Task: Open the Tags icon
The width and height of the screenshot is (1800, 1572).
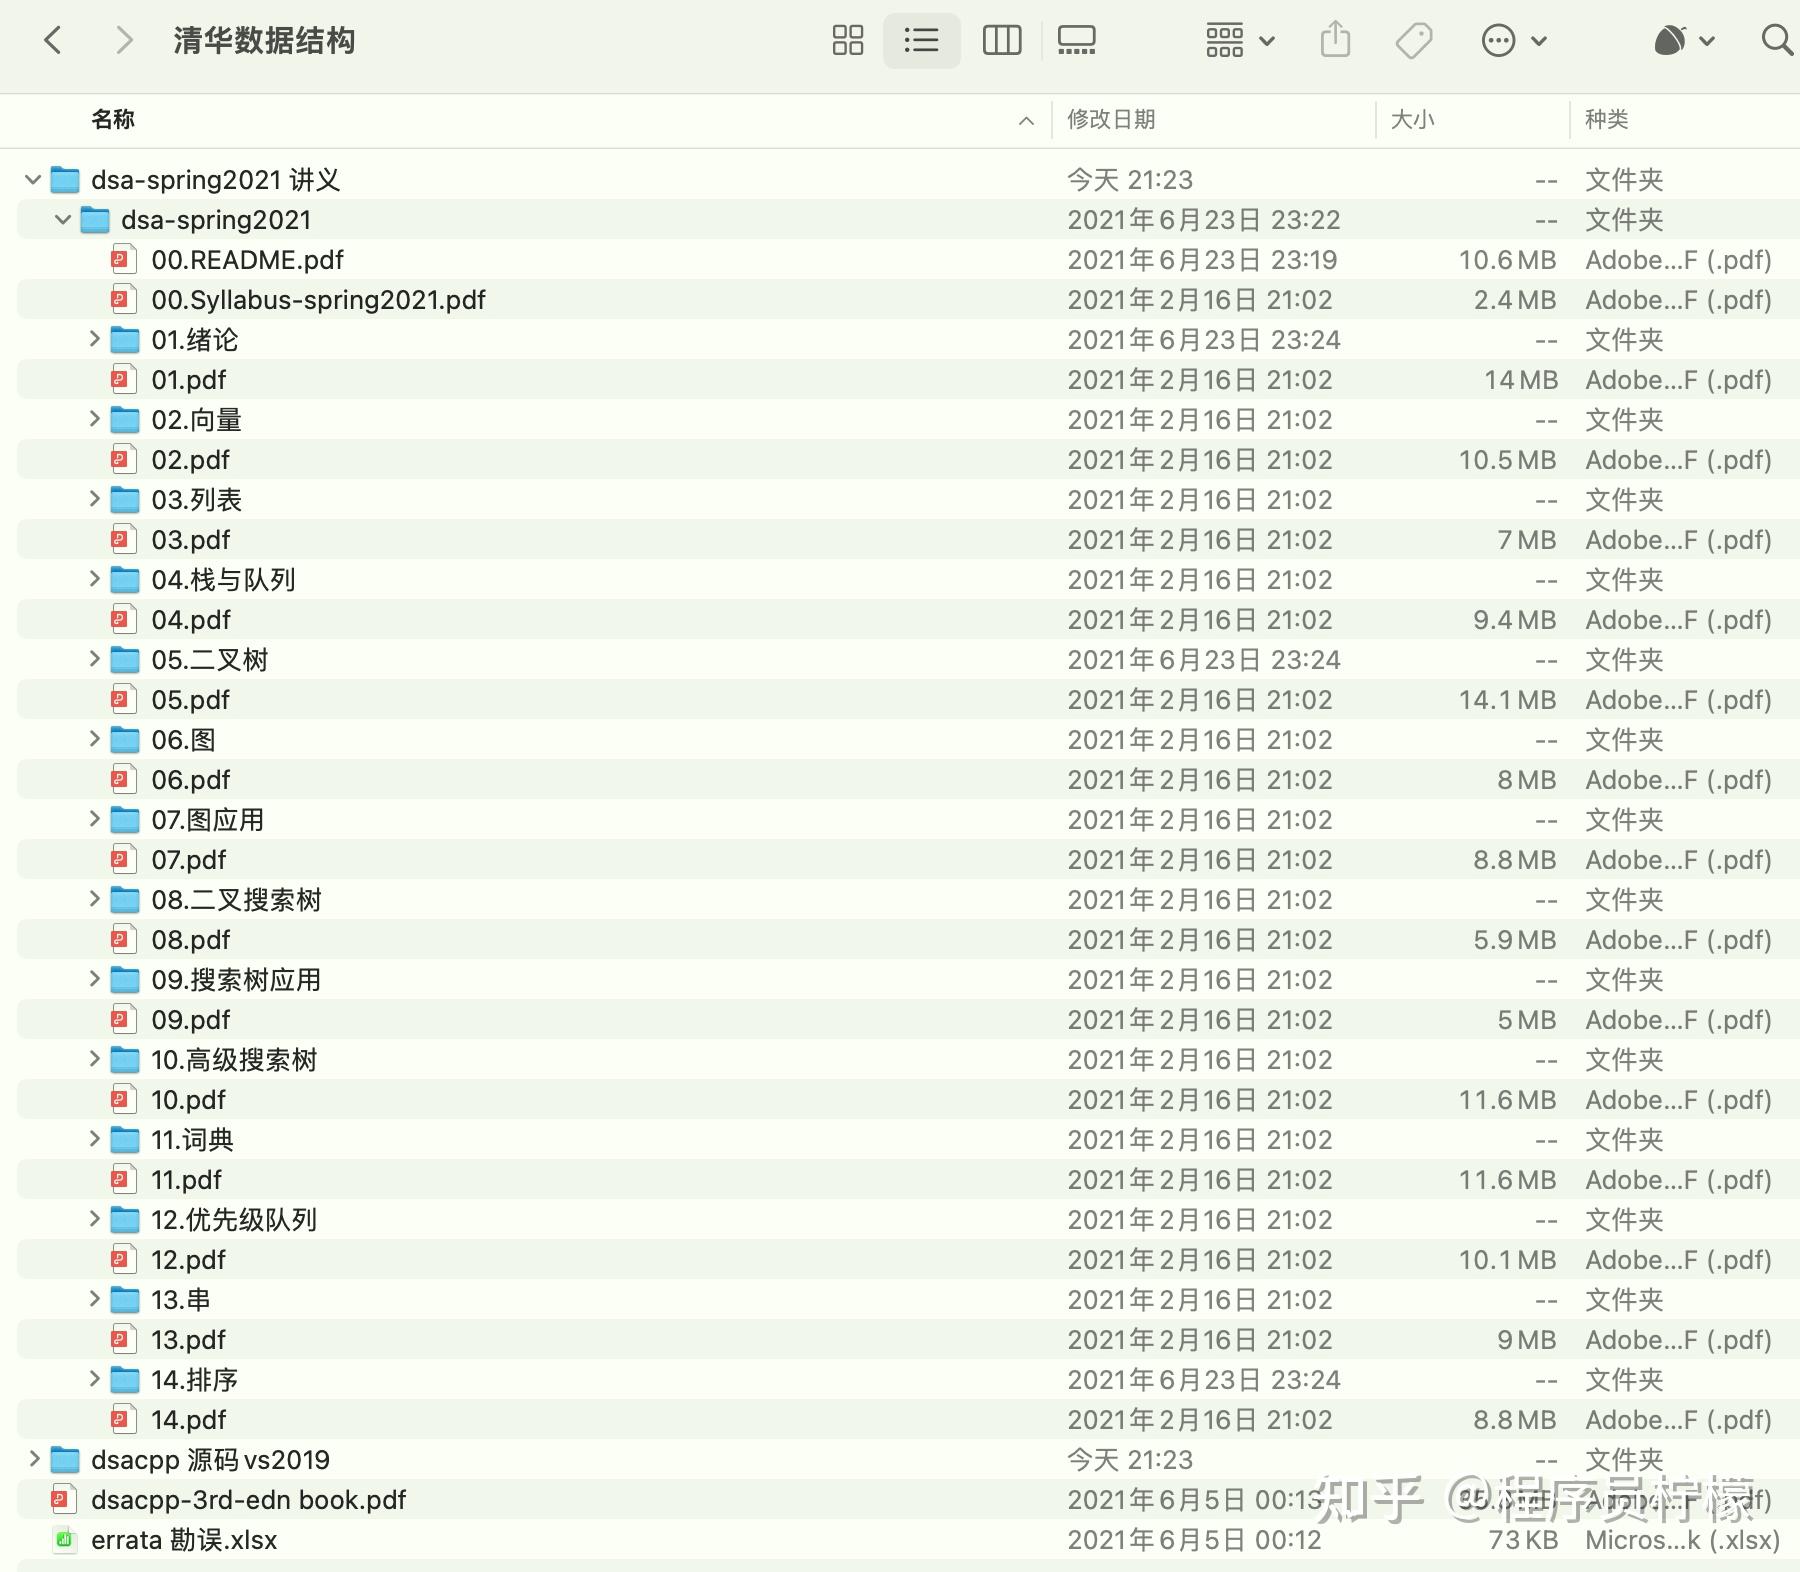Action: coord(1413,40)
